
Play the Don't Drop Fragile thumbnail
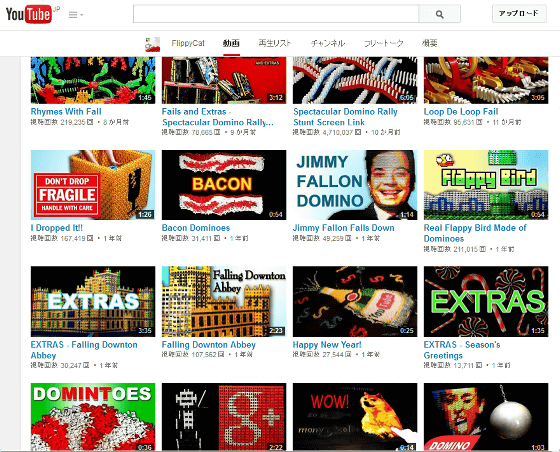[93, 185]
